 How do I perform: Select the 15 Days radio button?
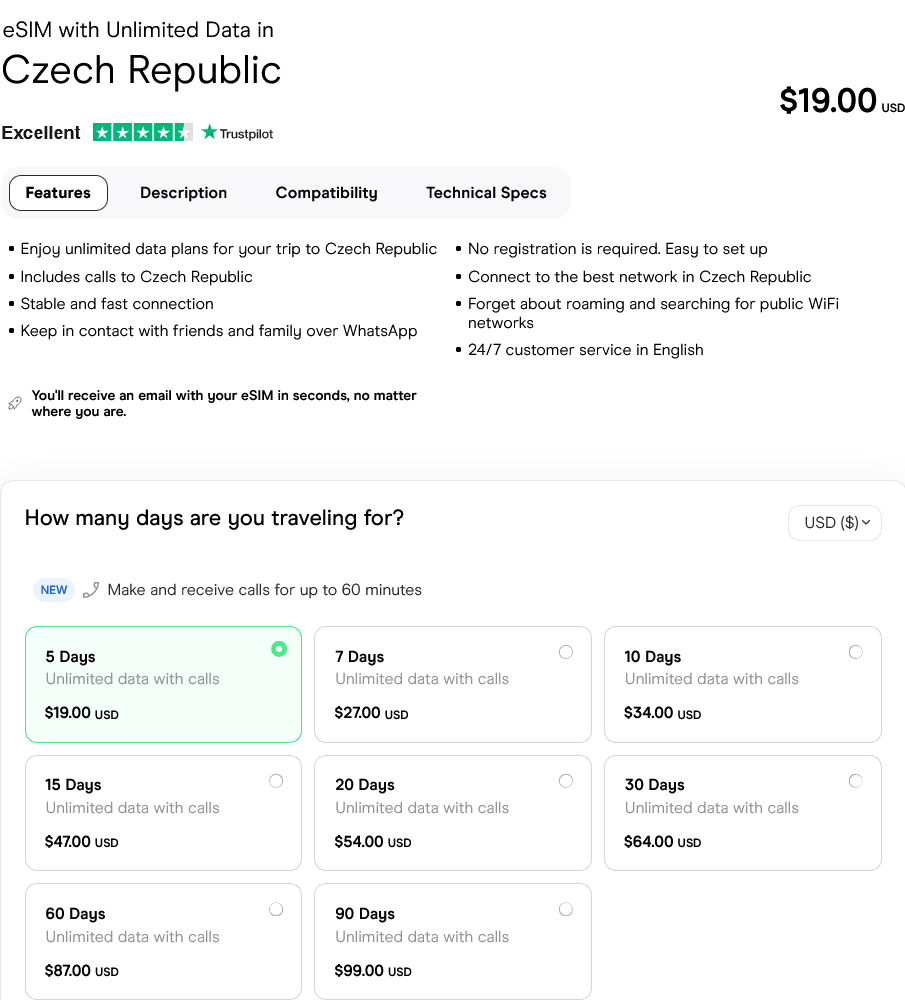(276, 781)
